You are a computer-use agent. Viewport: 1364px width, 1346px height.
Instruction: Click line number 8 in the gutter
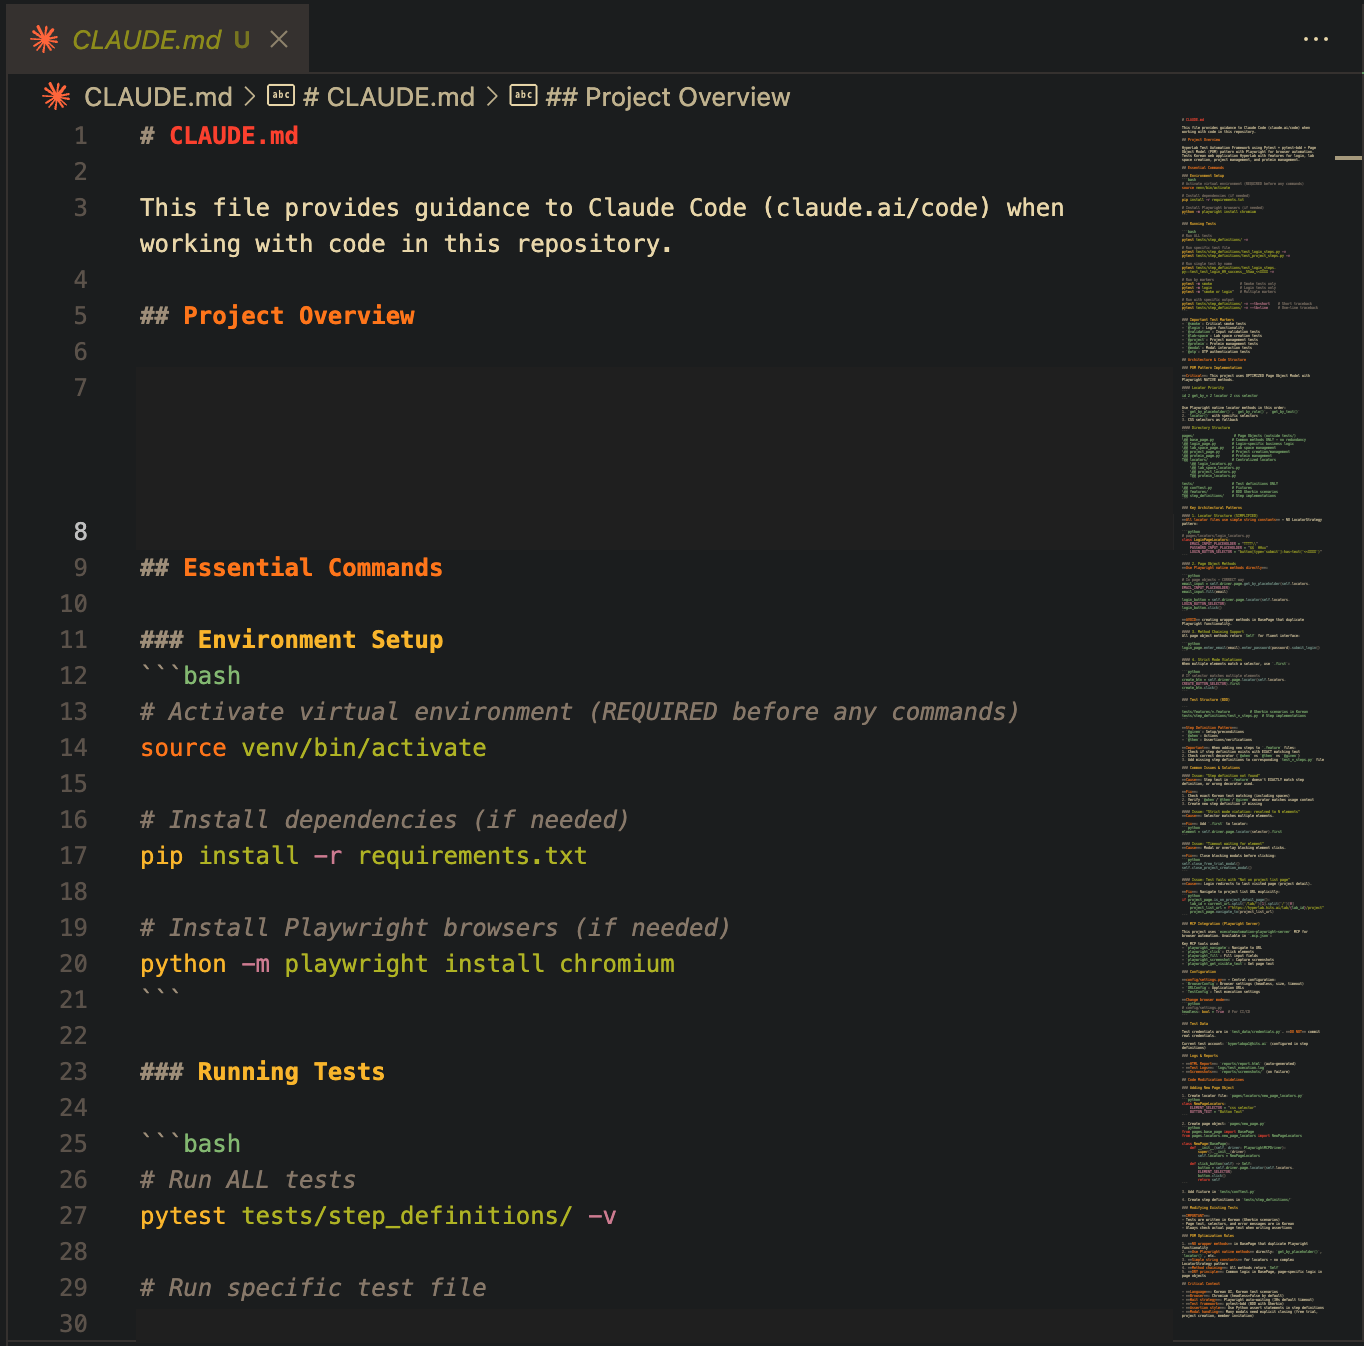point(80,532)
